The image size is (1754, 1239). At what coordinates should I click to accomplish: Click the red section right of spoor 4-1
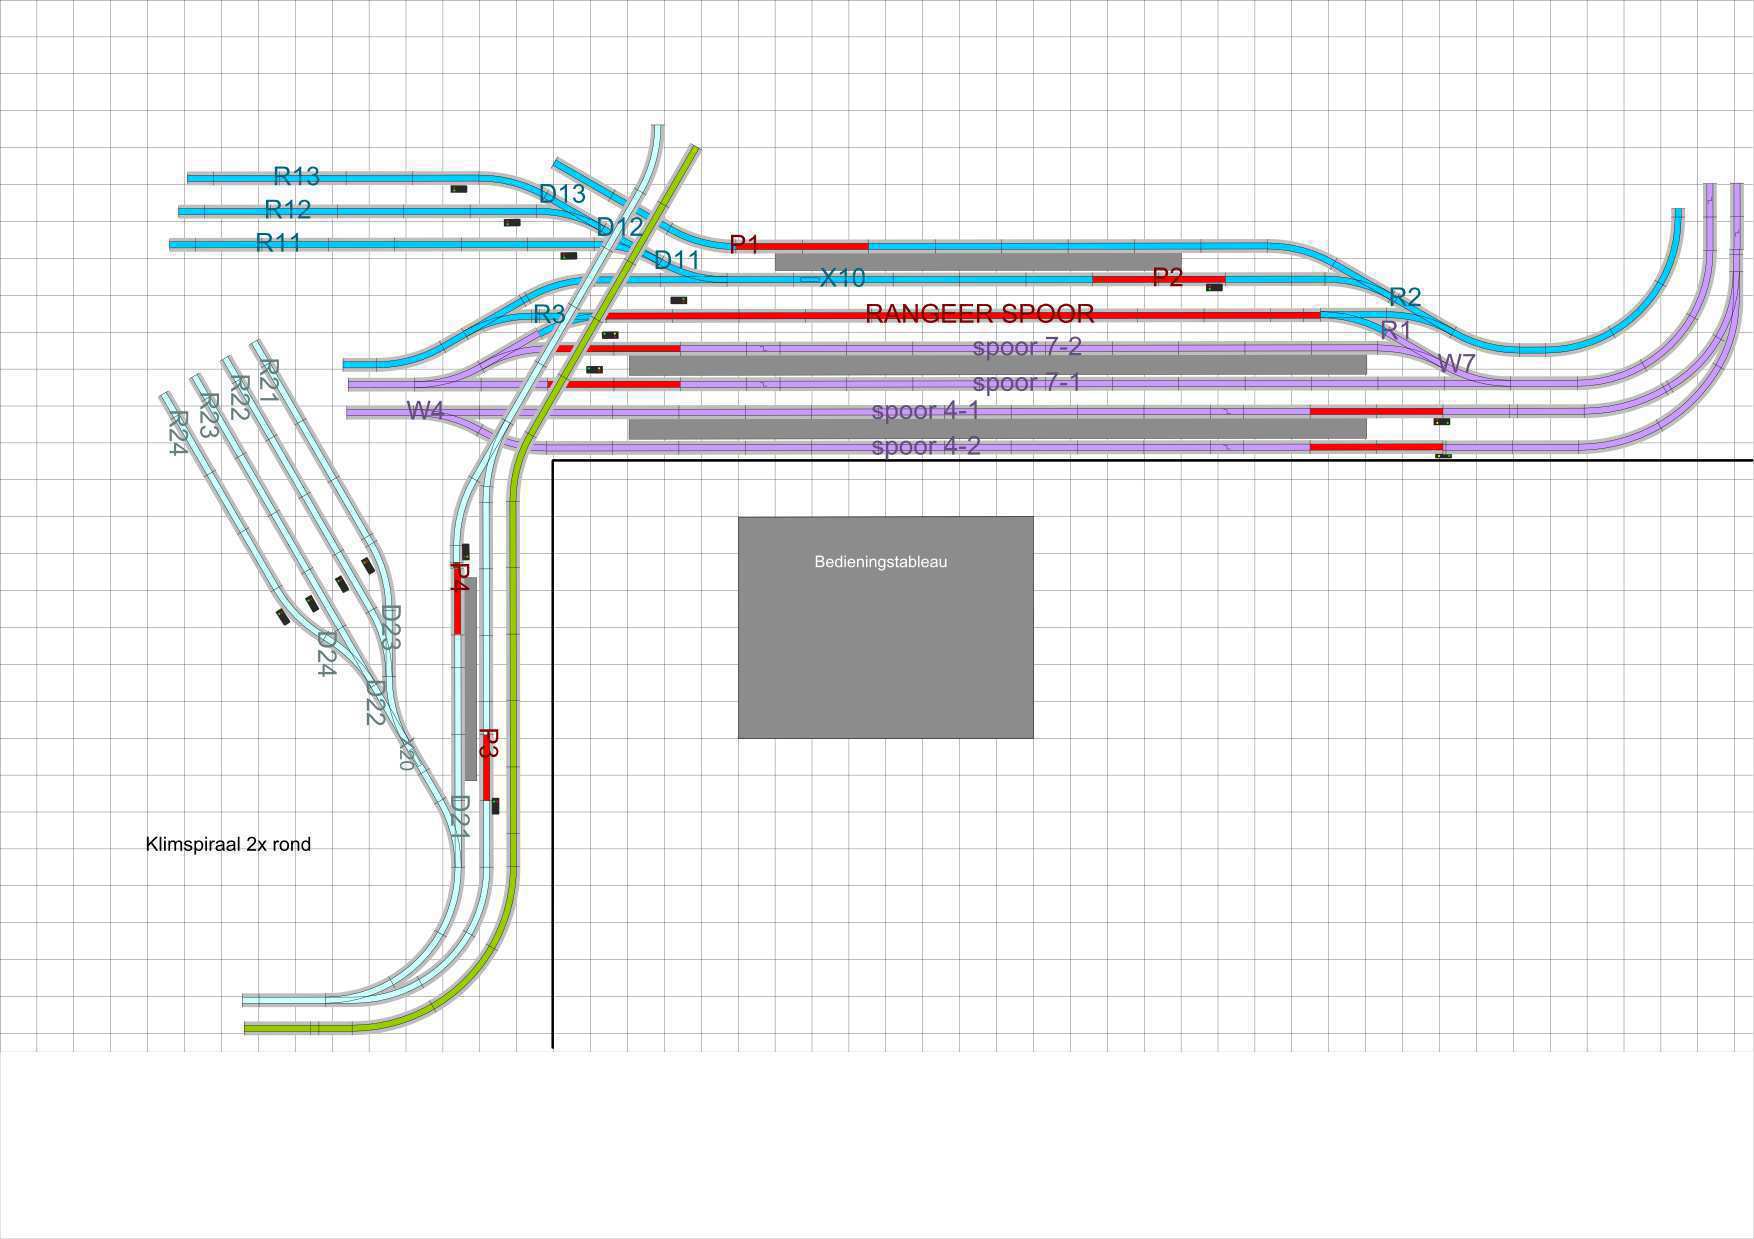[x=1376, y=411]
